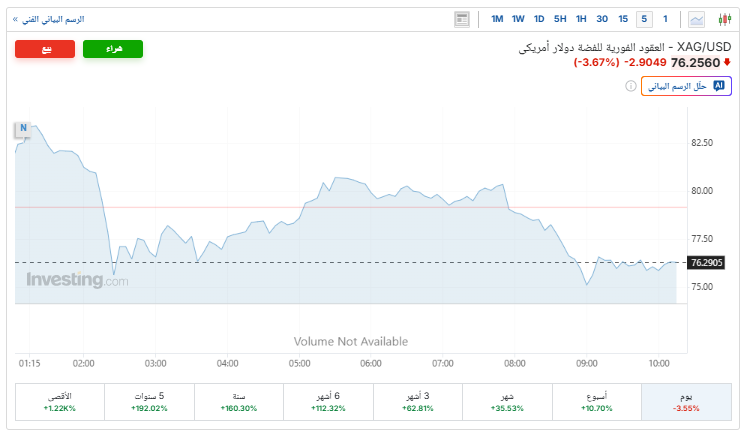The width and height of the screenshot is (746, 433).
Task: Select the 15-minute interval
Action: [x=623, y=19]
